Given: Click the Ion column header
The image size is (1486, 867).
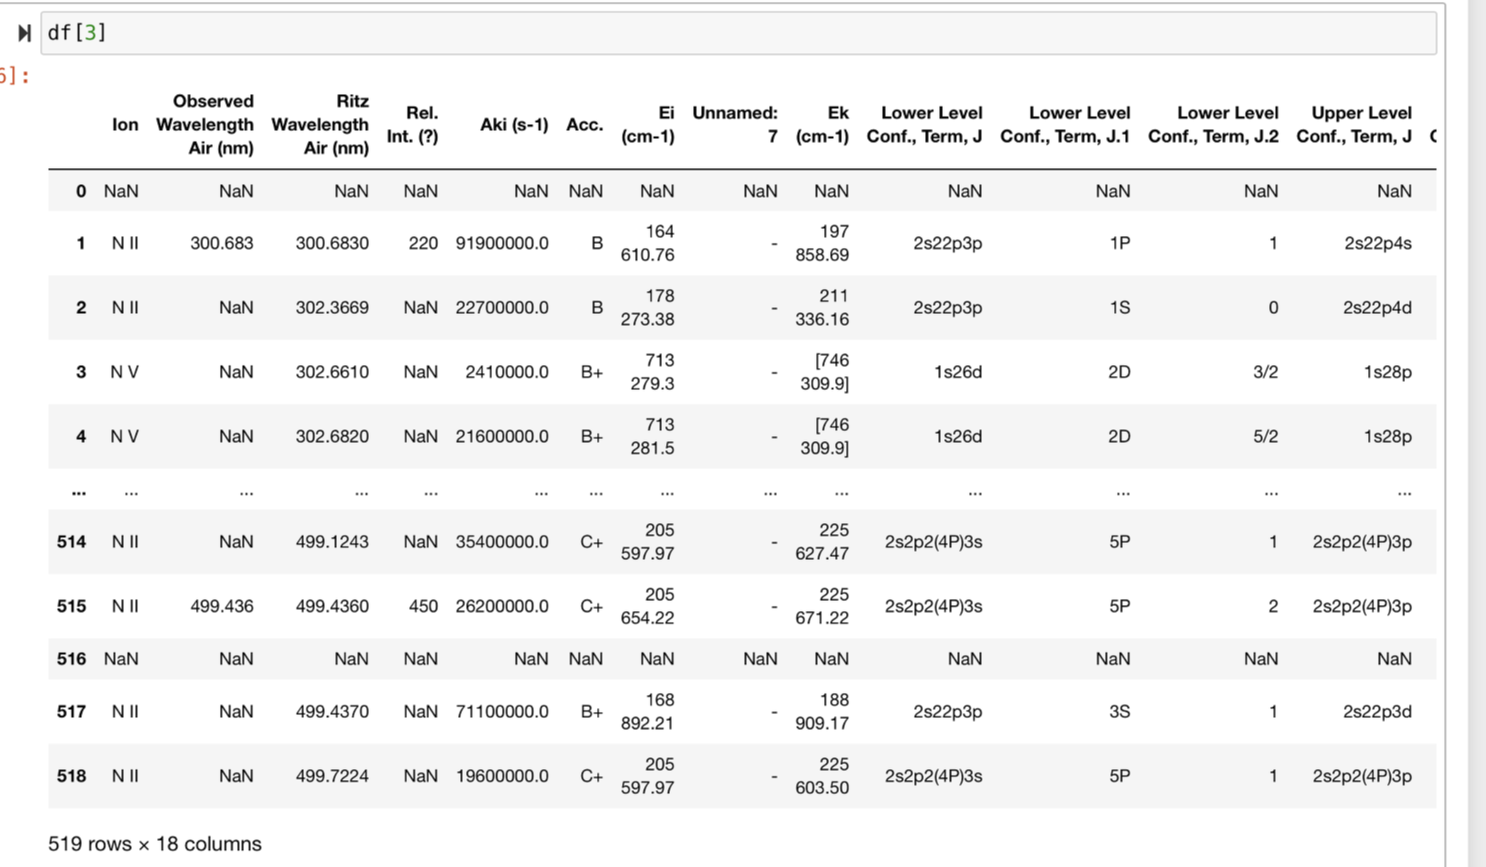Looking at the screenshot, I should (x=125, y=125).
